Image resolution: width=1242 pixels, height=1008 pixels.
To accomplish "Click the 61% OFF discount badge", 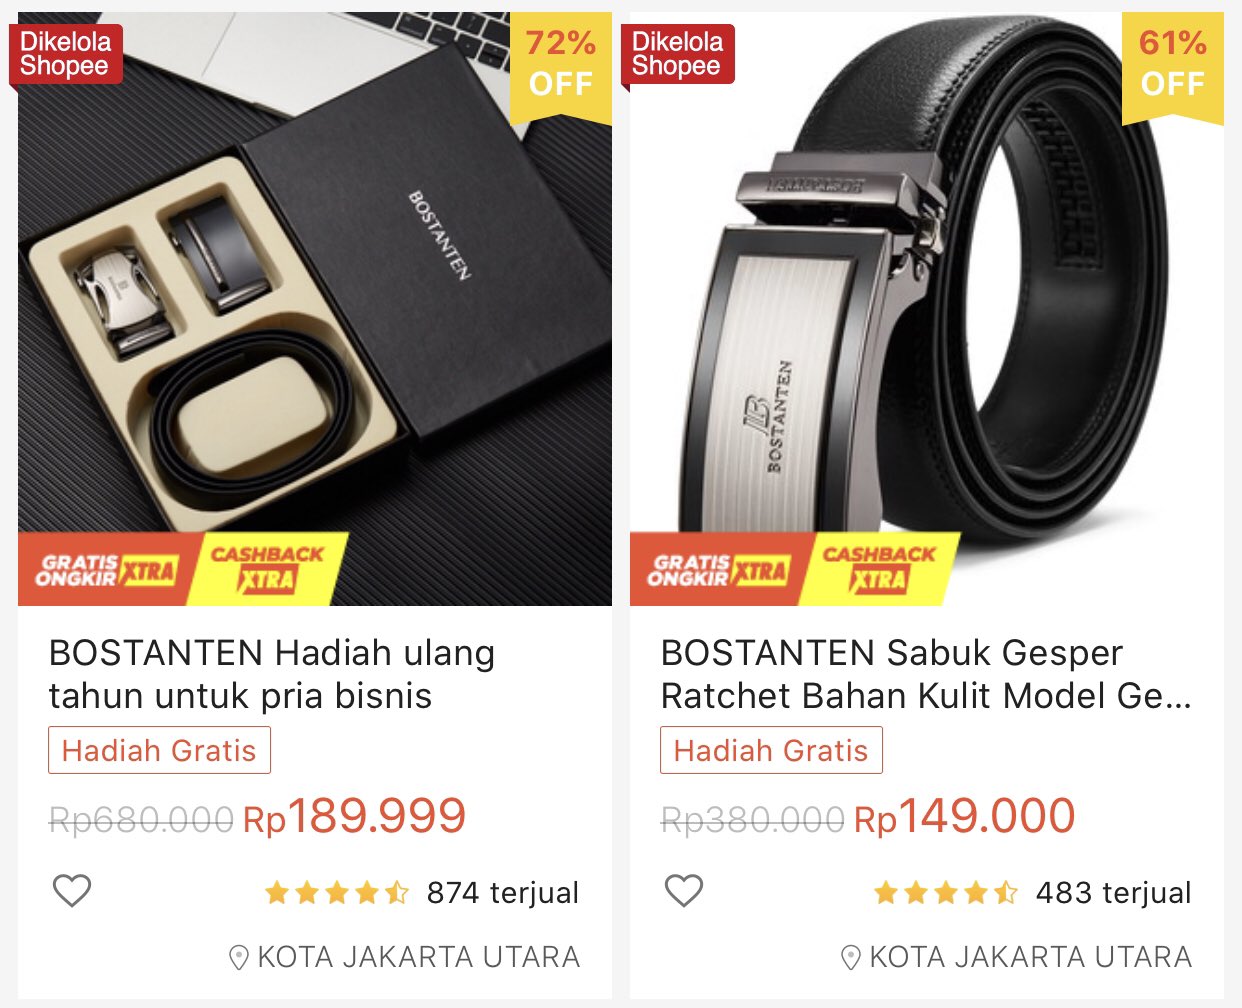I will click(x=1173, y=64).
